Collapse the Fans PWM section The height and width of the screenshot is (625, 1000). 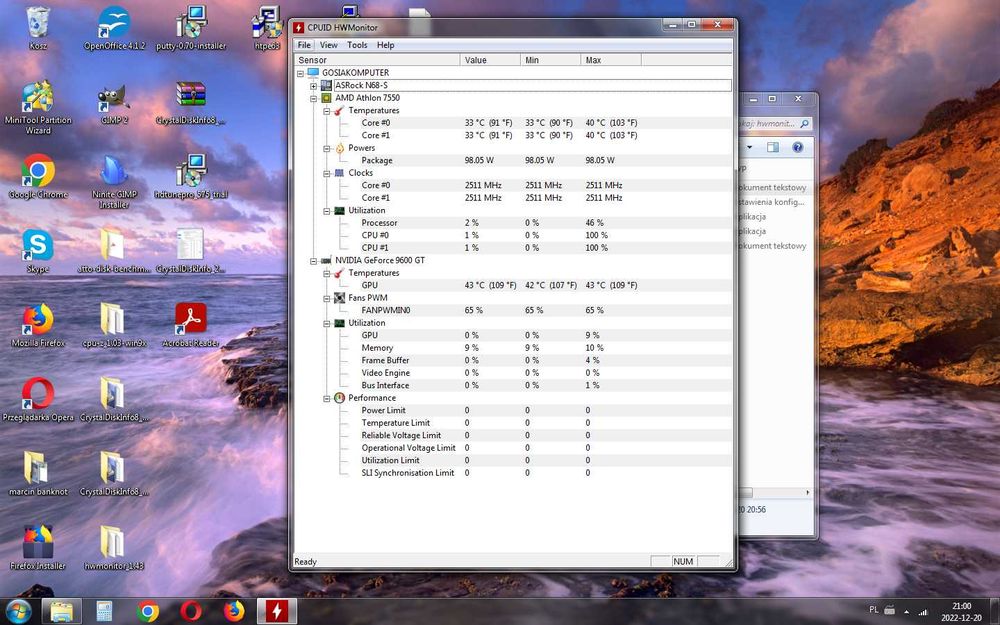[327, 298]
